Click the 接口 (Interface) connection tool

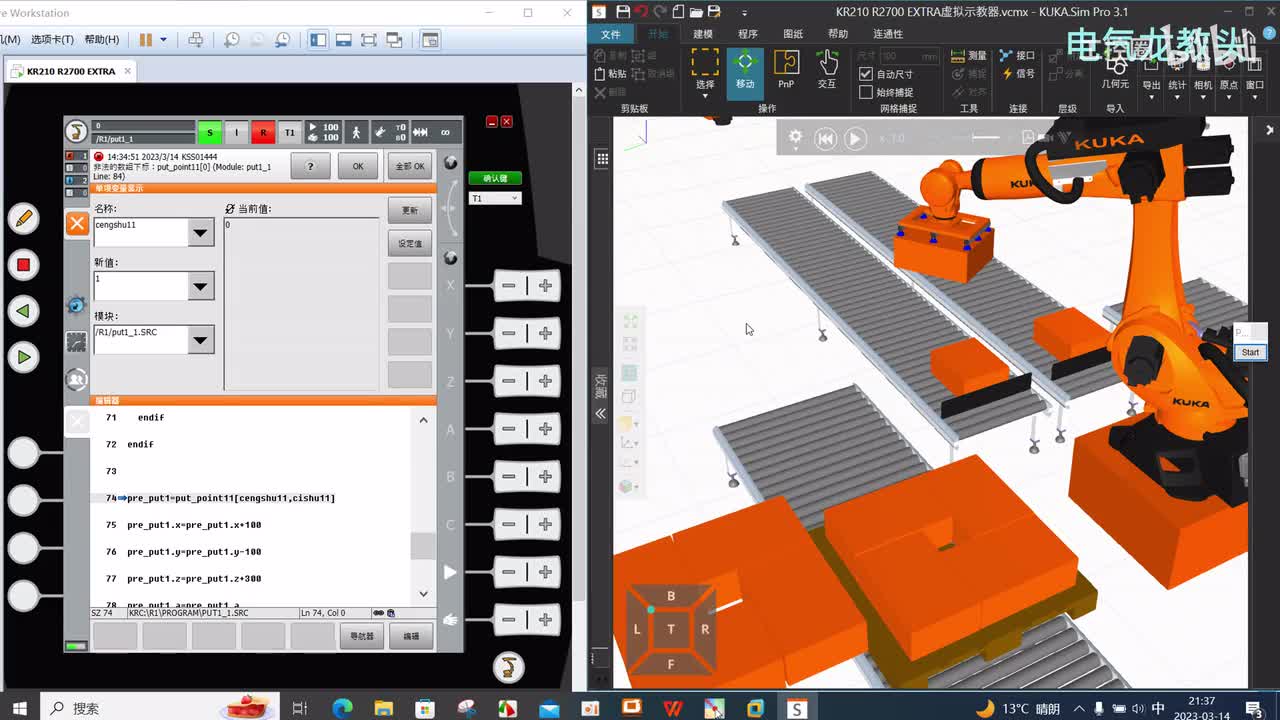(x=1017, y=56)
